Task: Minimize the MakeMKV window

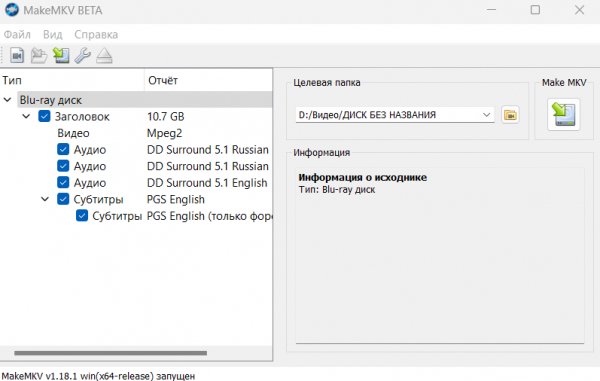Action: (x=491, y=10)
